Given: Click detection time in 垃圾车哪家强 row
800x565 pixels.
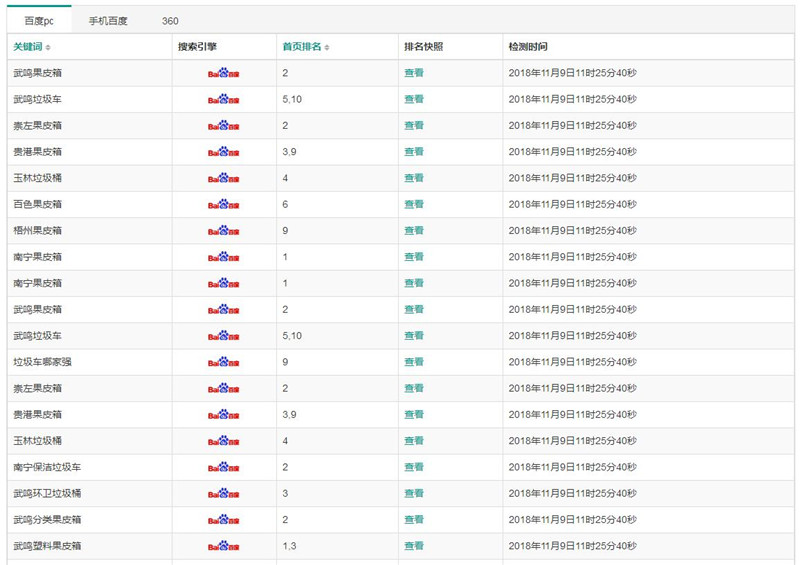Looking at the screenshot, I should tap(572, 362).
